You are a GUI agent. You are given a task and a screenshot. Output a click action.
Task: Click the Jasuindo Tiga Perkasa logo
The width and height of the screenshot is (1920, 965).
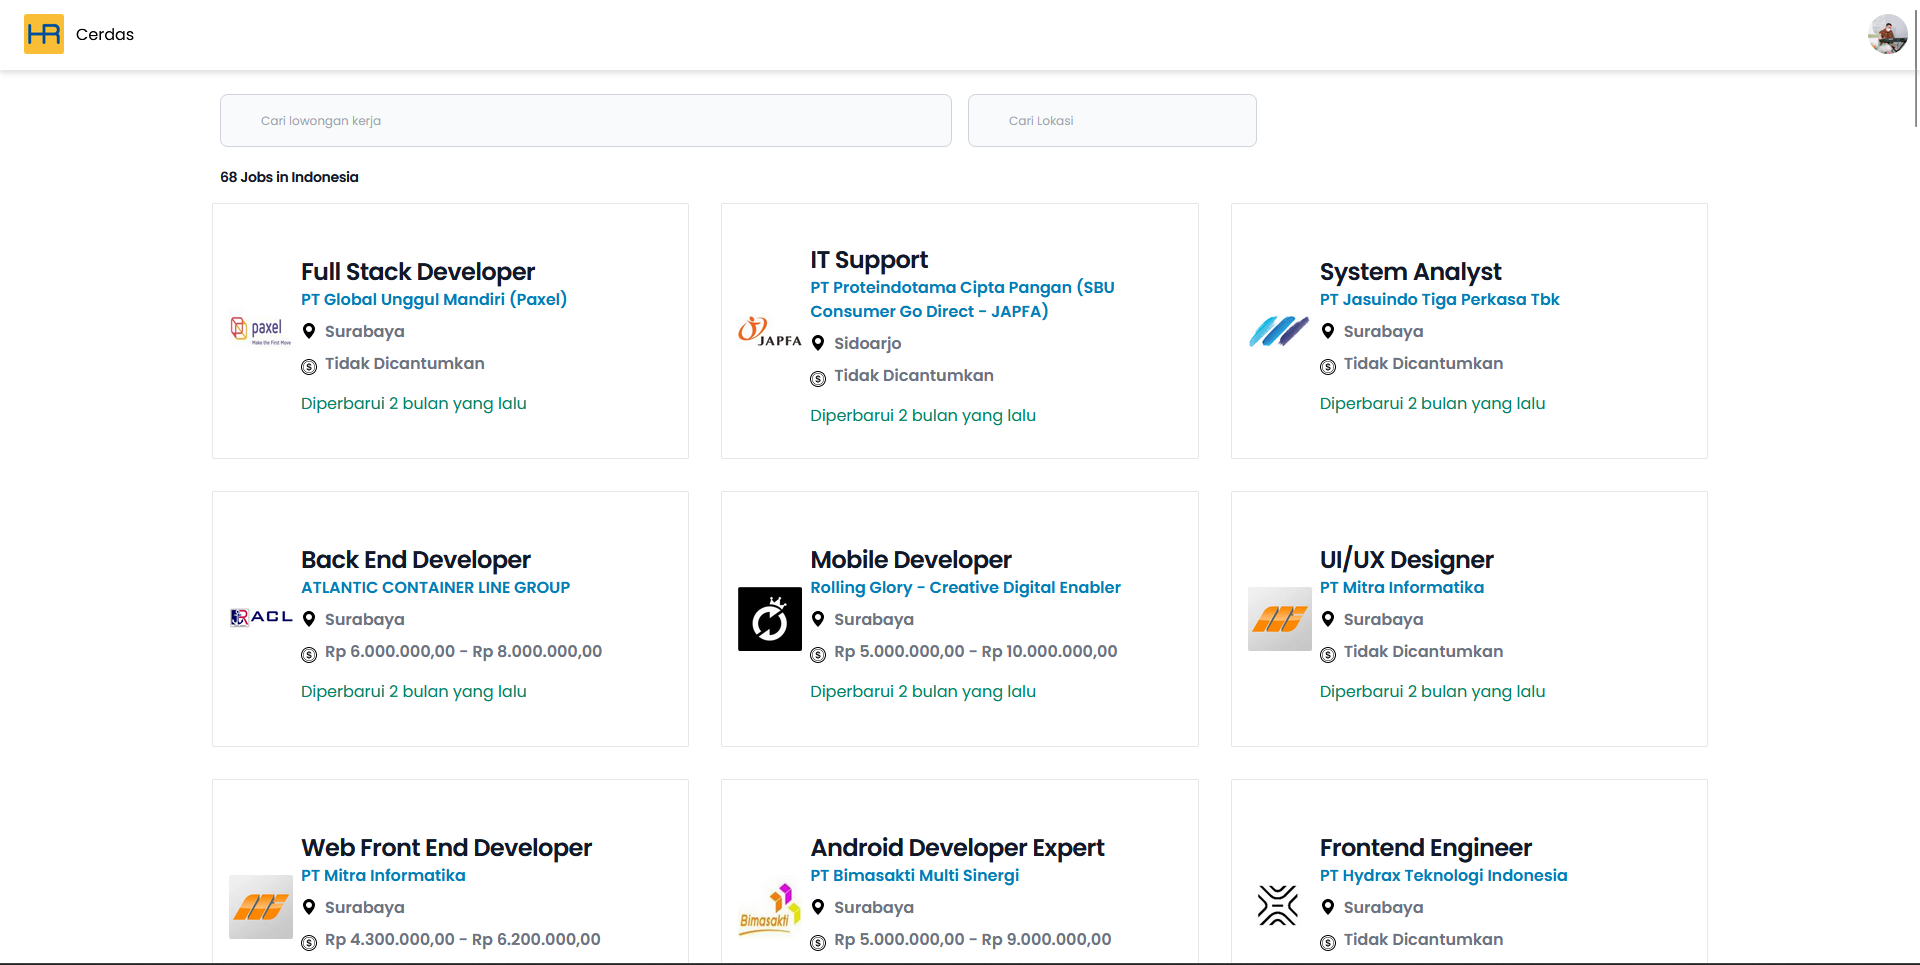(x=1278, y=331)
